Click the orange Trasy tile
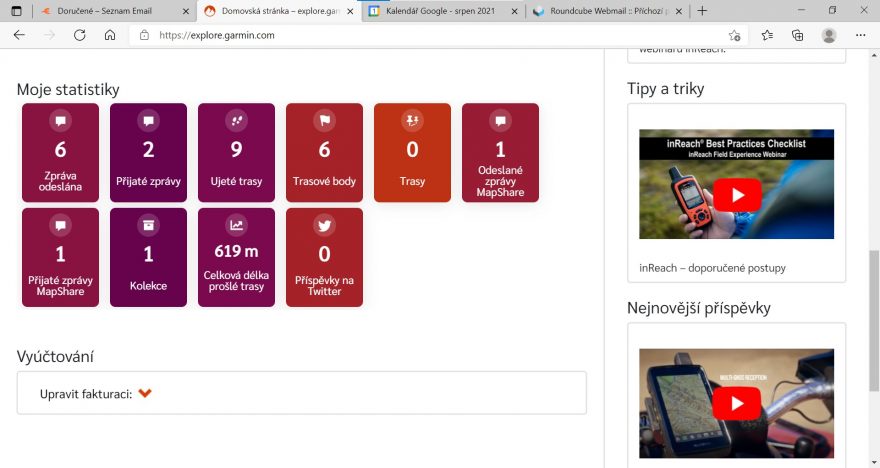The width and height of the screenshot is (880, 468). coord(412,153)
